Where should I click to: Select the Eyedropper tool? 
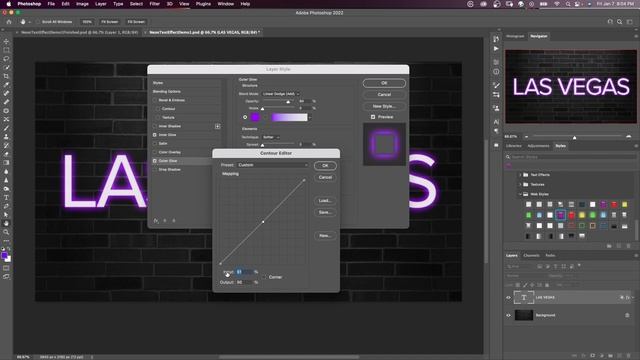point(6,84)
